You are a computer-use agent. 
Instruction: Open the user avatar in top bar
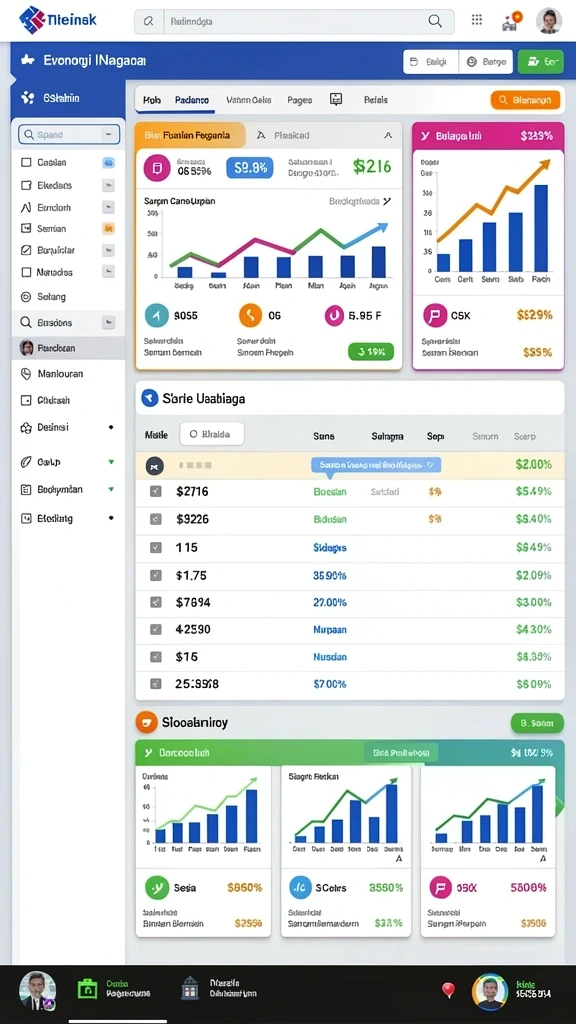[549, 21]
